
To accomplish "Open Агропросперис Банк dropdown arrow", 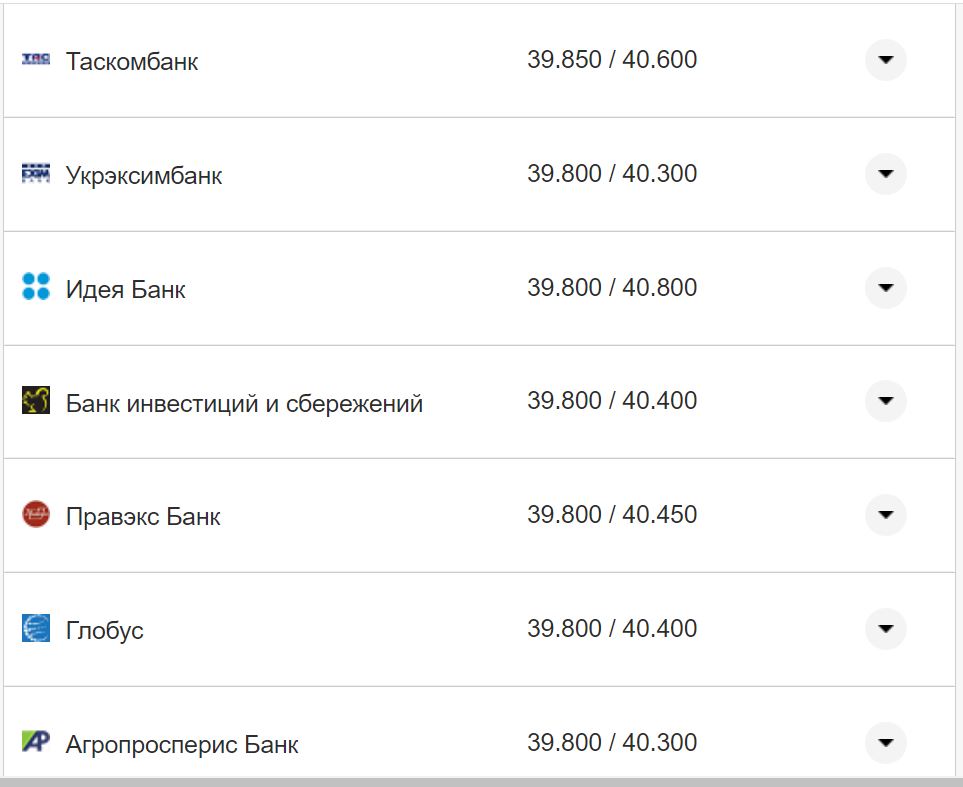I will tap(885, 742).
